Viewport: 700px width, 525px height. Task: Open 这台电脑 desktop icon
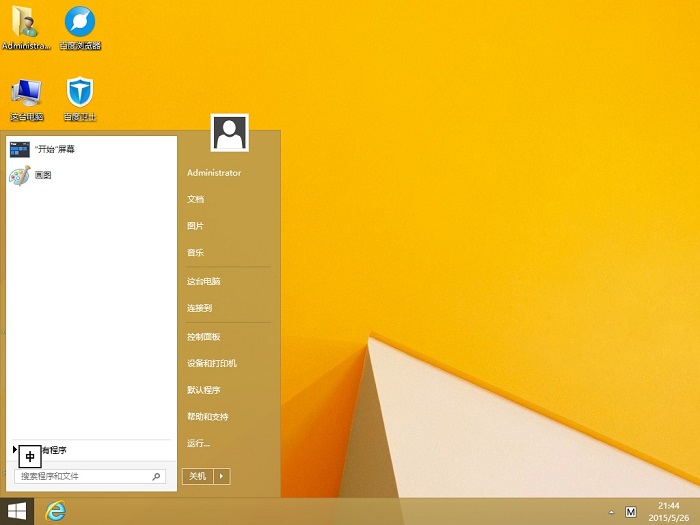tap(25, 96)
